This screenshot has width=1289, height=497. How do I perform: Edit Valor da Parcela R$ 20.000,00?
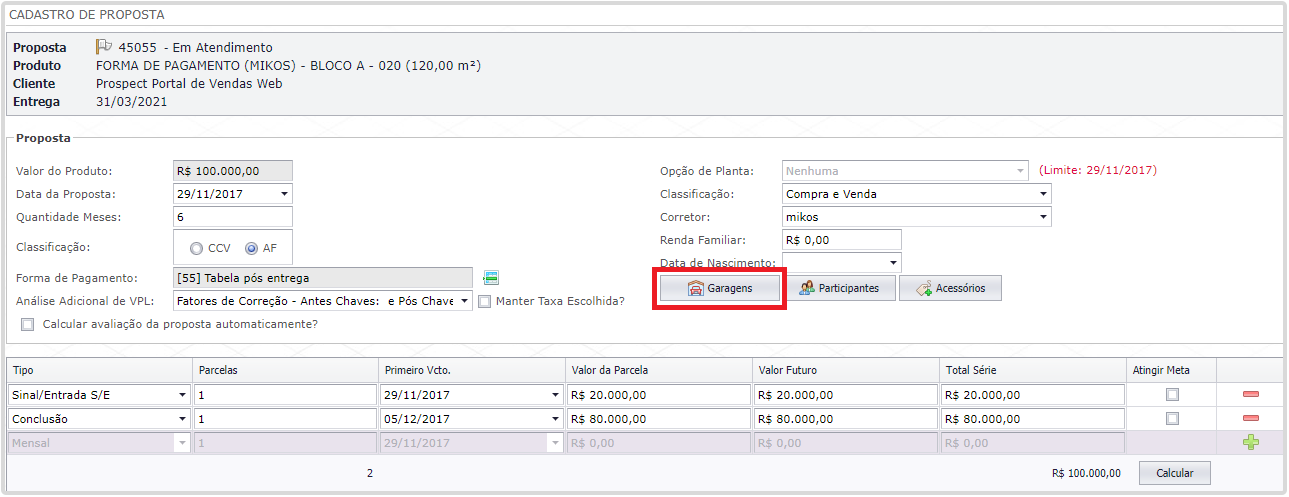click(659, 395)
